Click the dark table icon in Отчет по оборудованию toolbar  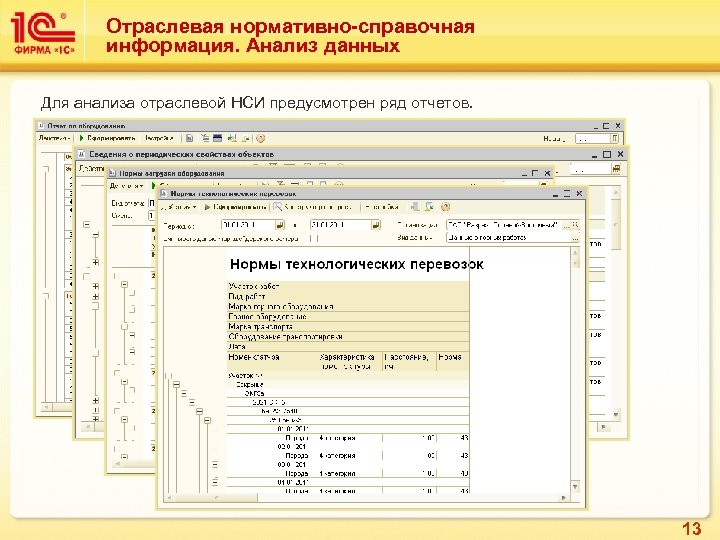point(218,138)
